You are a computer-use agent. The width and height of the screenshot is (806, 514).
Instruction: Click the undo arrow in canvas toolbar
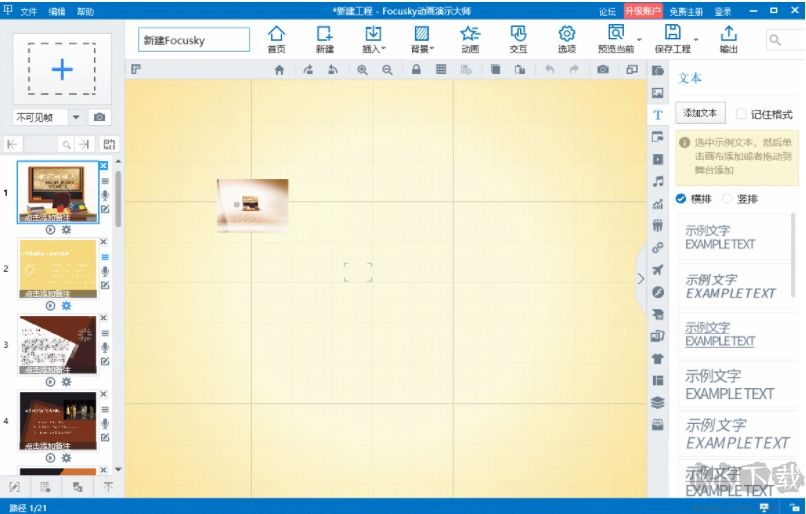pyautogui.click(x=549, y=69)
